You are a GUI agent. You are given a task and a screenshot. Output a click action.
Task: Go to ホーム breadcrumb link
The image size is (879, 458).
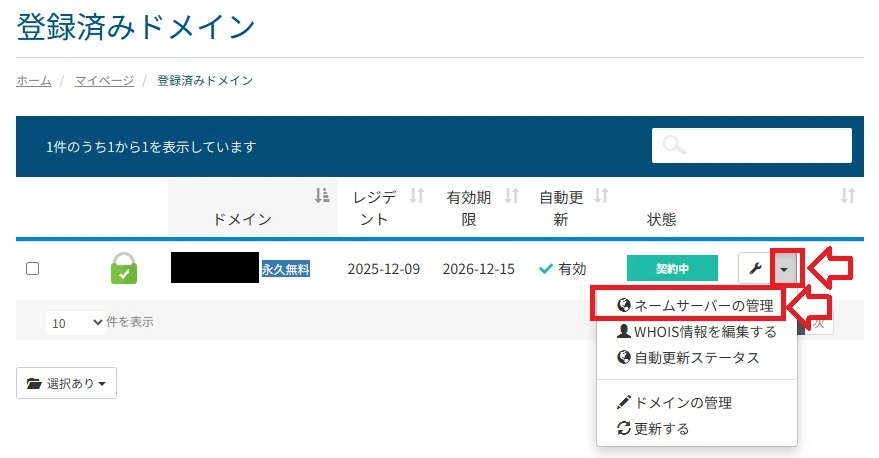point(34,81)
